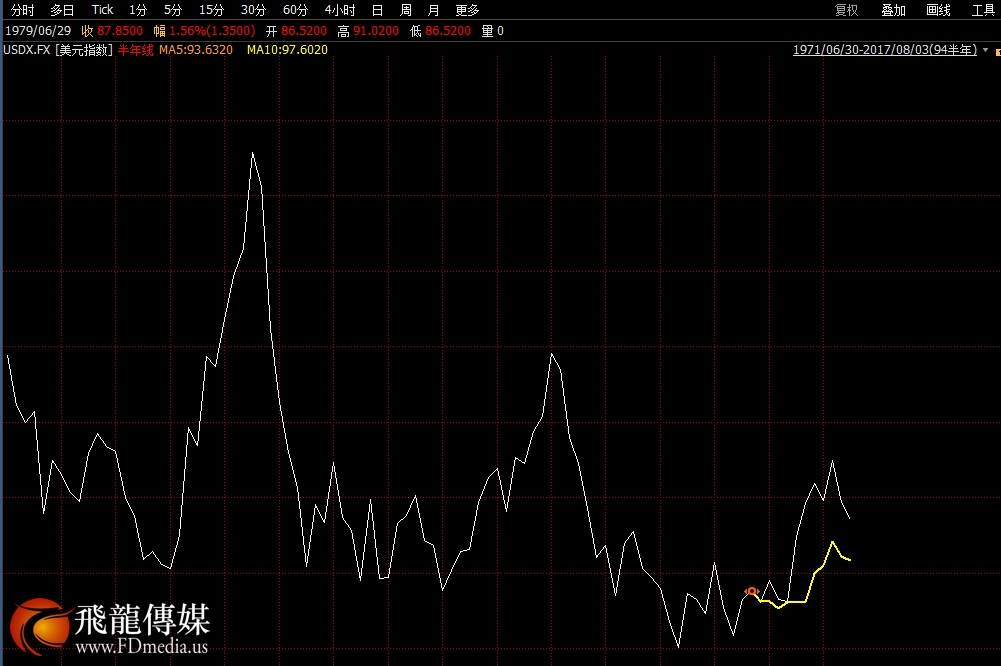Image resolution: width=1001 pixels, height=666 pixels.
Task: Click the 复权 adjustment button
Action: pos(846,10)
